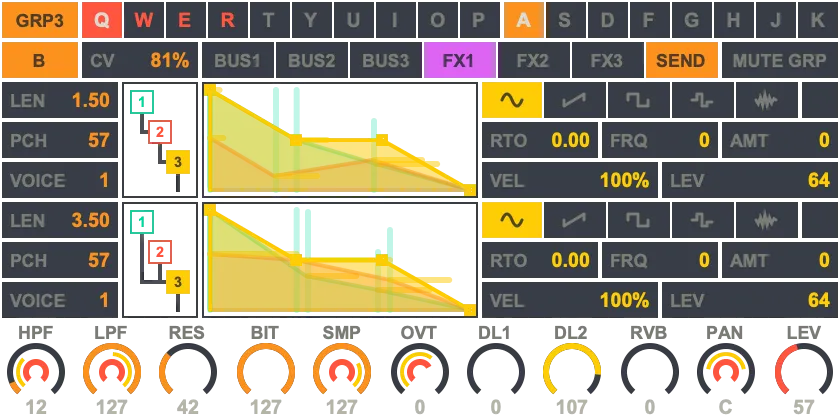Select the S track key
The width and height of the screenshot is (840, 420).
(x=565, y=20)
